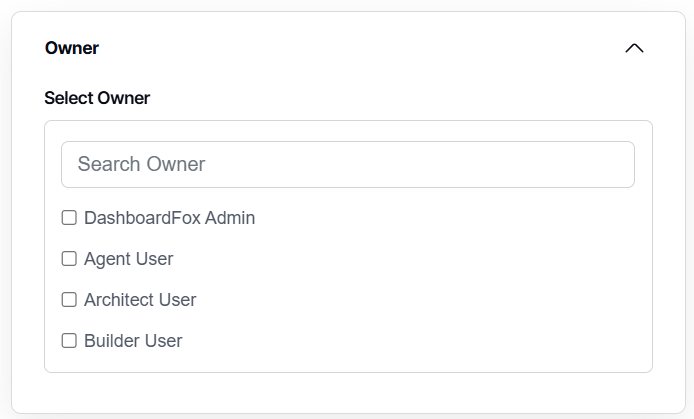The width and height of the screenshot is (694, 419).
Task: Enable the Architect User checkbox
Action: pos(69,299)
